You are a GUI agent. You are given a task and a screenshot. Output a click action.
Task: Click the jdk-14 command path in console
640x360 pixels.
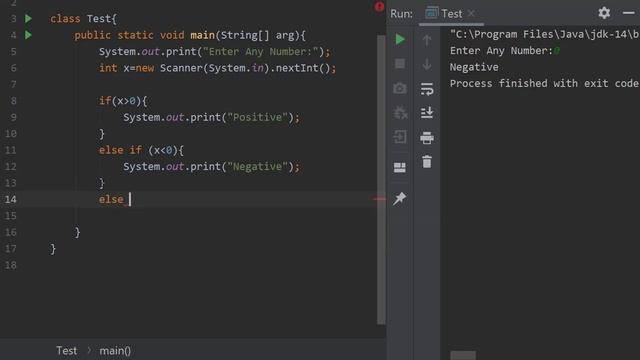pos(544,34)
